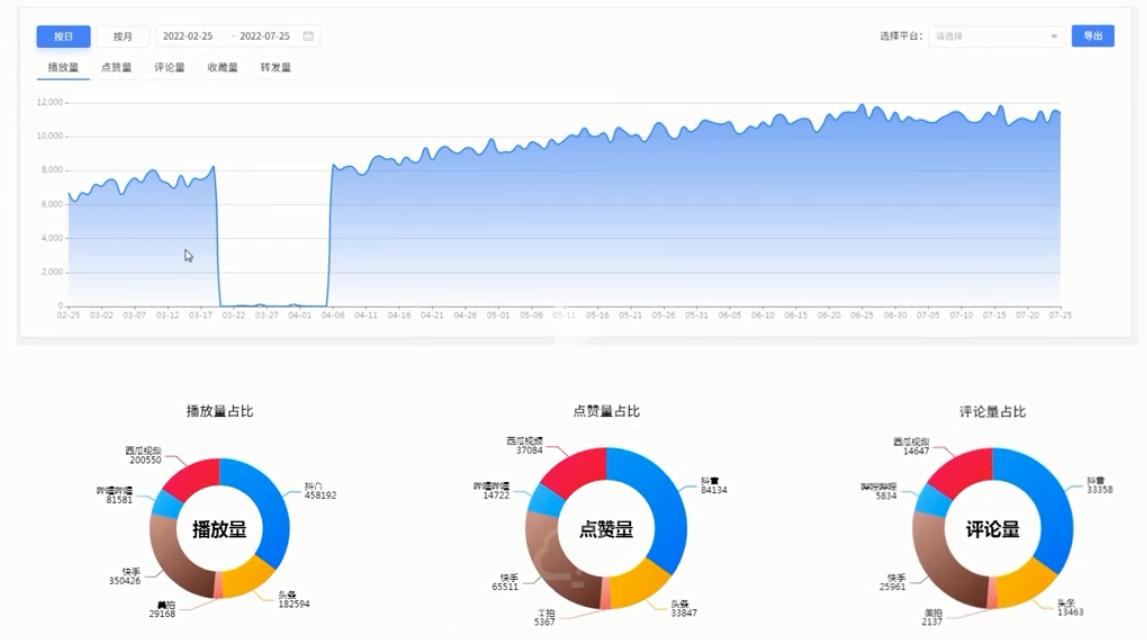Select the 播放量 tab
Image resolution: width=1147 pixels, height=640 pixels.
tap(63, 68)
